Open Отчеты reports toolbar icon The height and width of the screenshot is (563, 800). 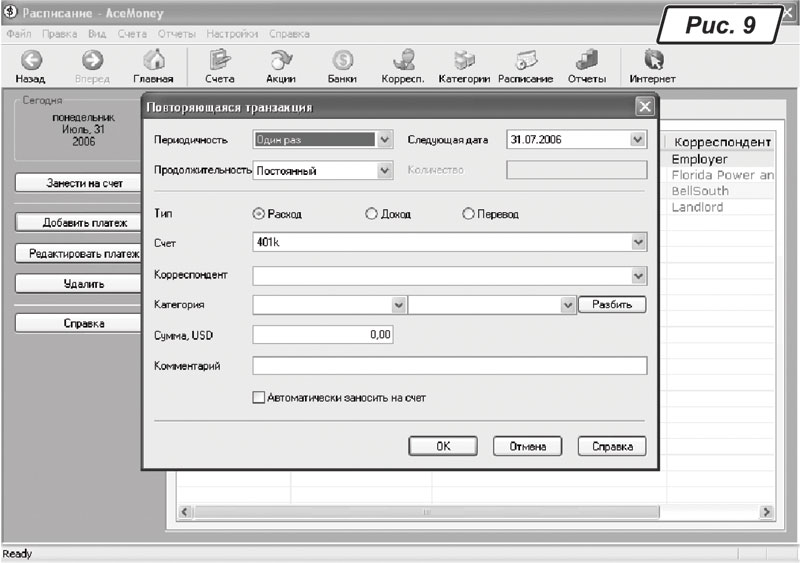(586, 66)
